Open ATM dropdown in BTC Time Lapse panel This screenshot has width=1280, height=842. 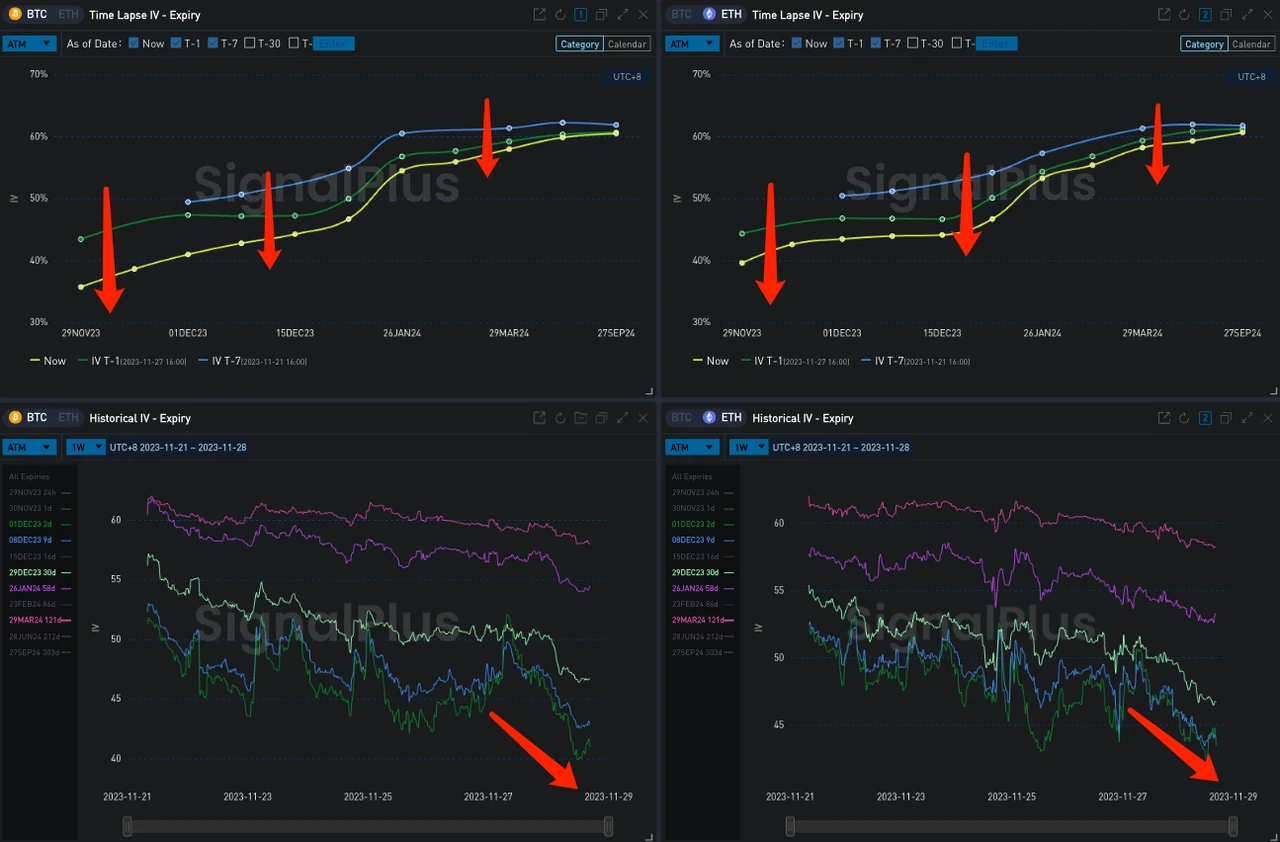28,44
